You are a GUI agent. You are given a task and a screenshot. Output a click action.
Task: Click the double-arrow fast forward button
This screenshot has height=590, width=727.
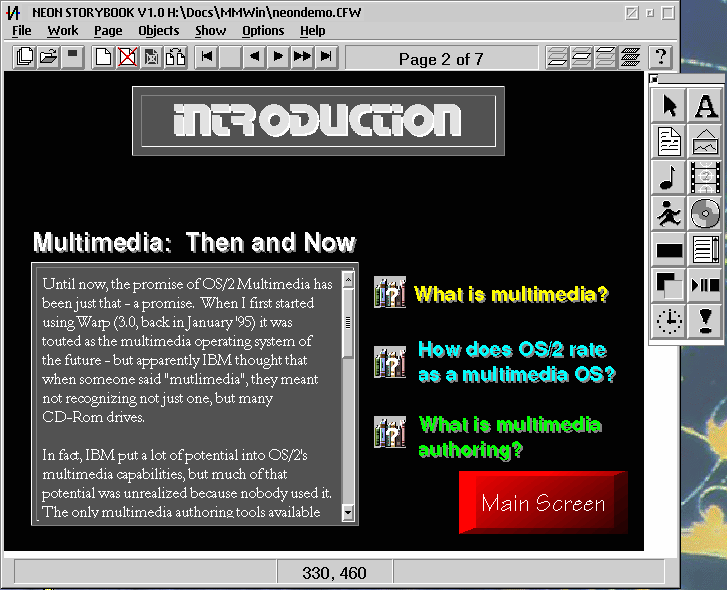point(302,57)
